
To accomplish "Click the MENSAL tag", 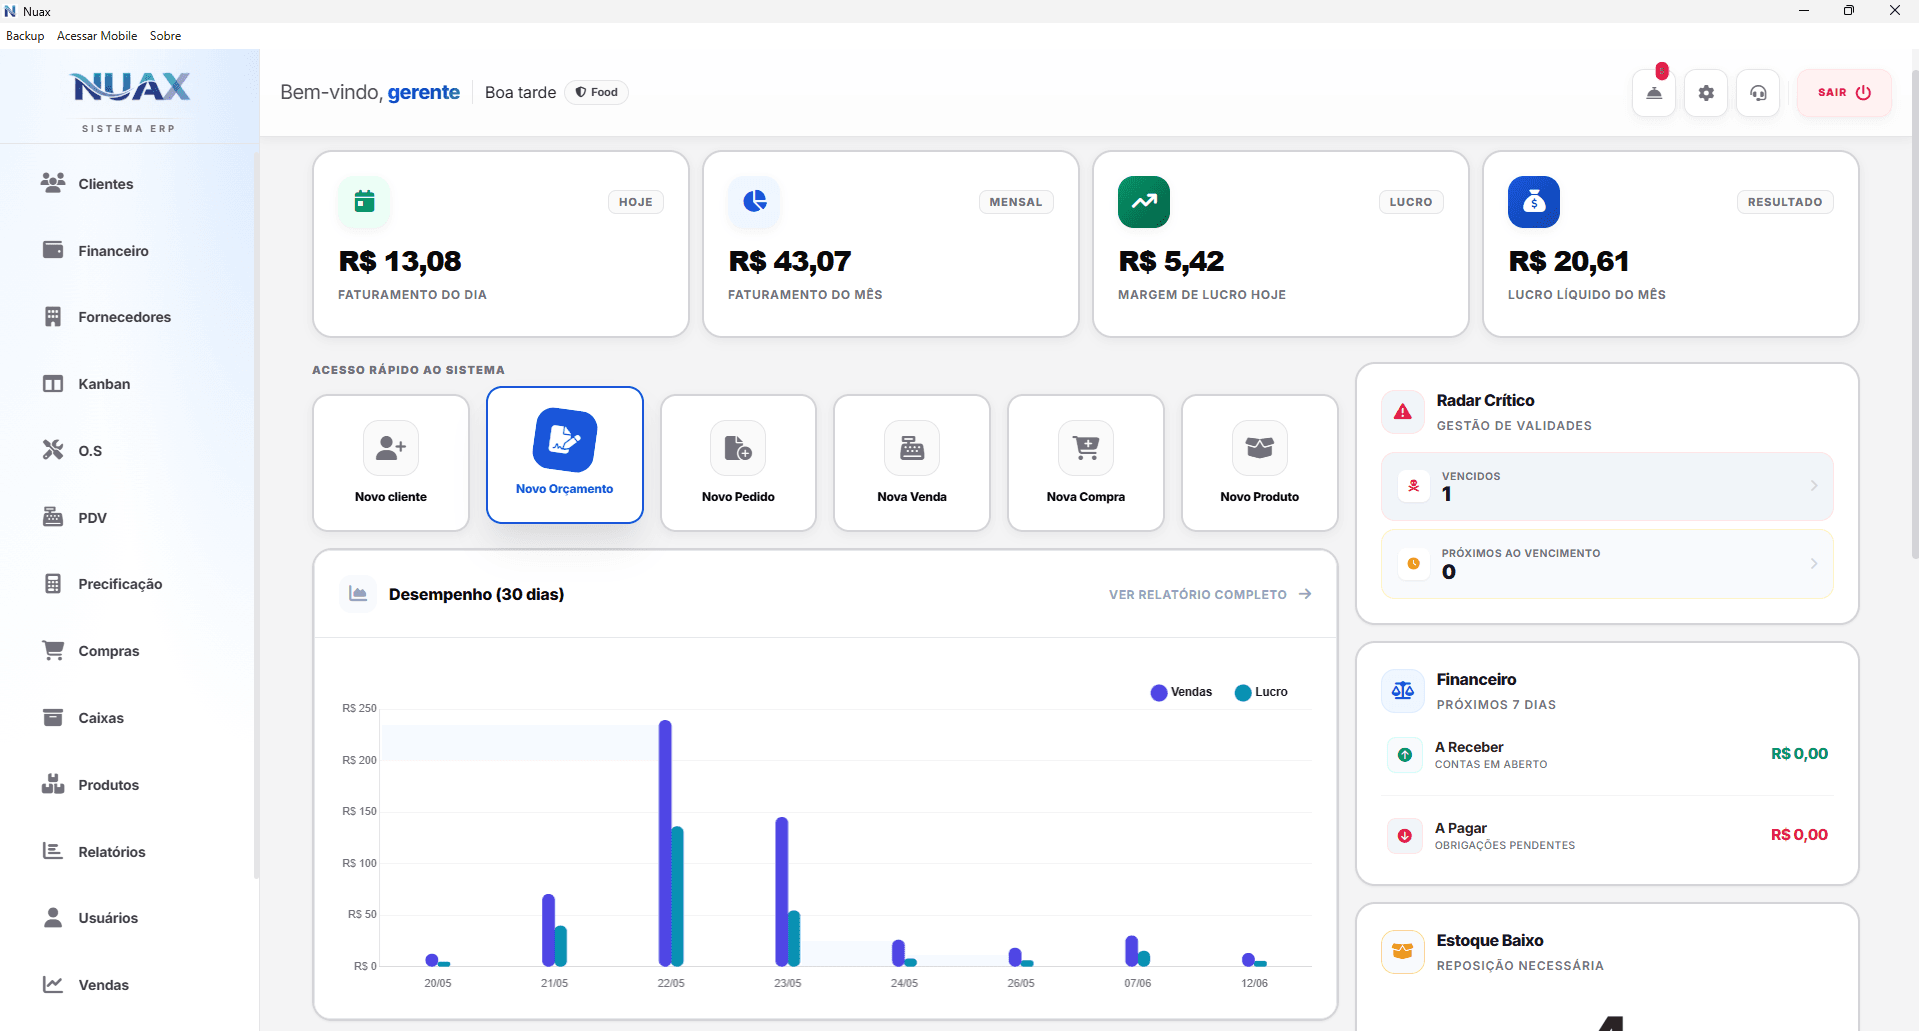I will coord(1016,202).
